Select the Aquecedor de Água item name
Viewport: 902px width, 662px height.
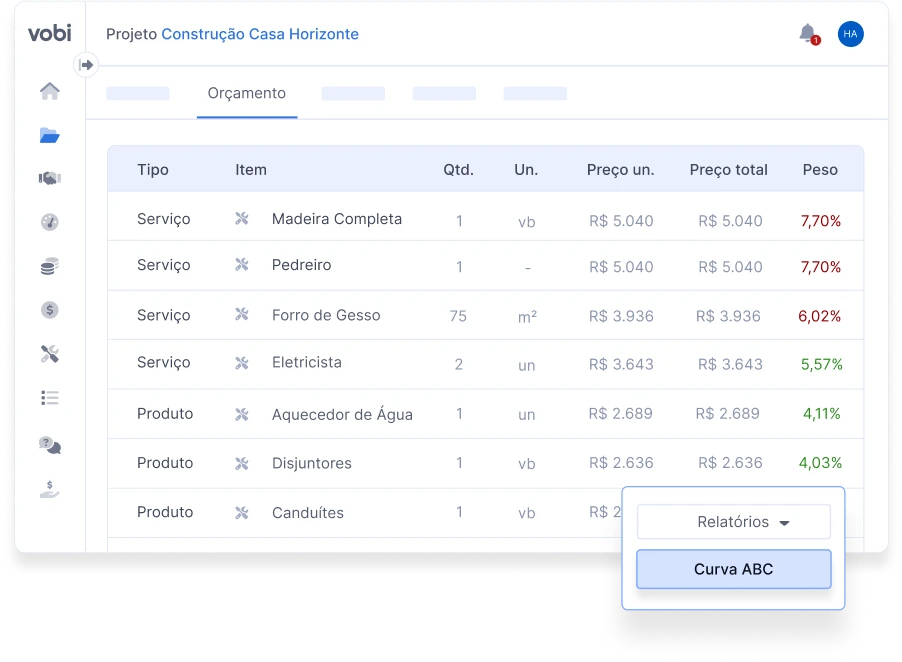point(342,414)
